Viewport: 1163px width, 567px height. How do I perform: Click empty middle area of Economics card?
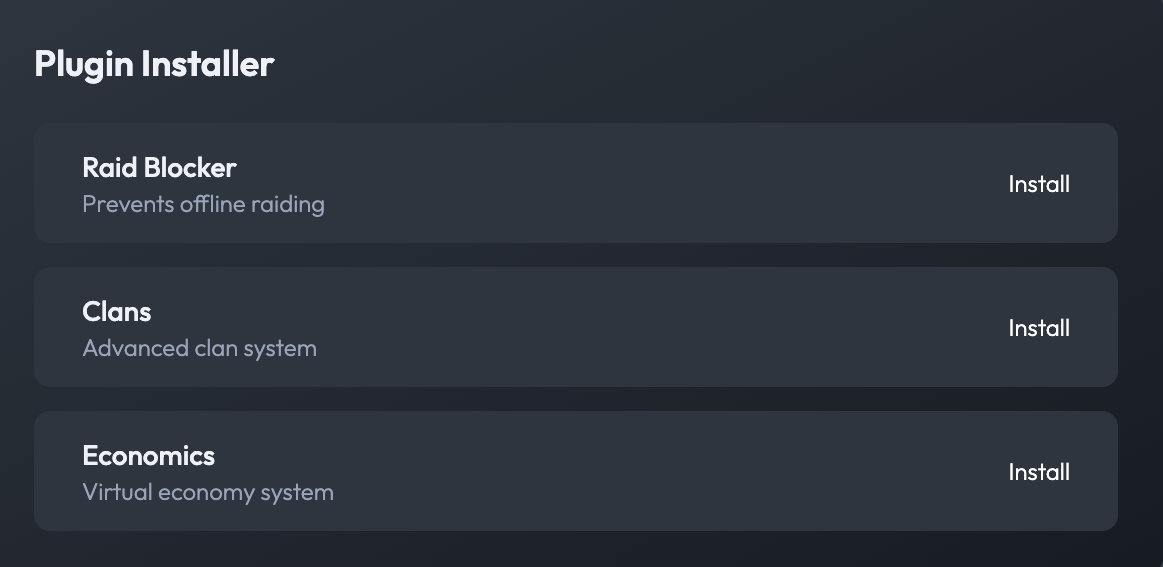pyautogui.click(x=650, y=472)
